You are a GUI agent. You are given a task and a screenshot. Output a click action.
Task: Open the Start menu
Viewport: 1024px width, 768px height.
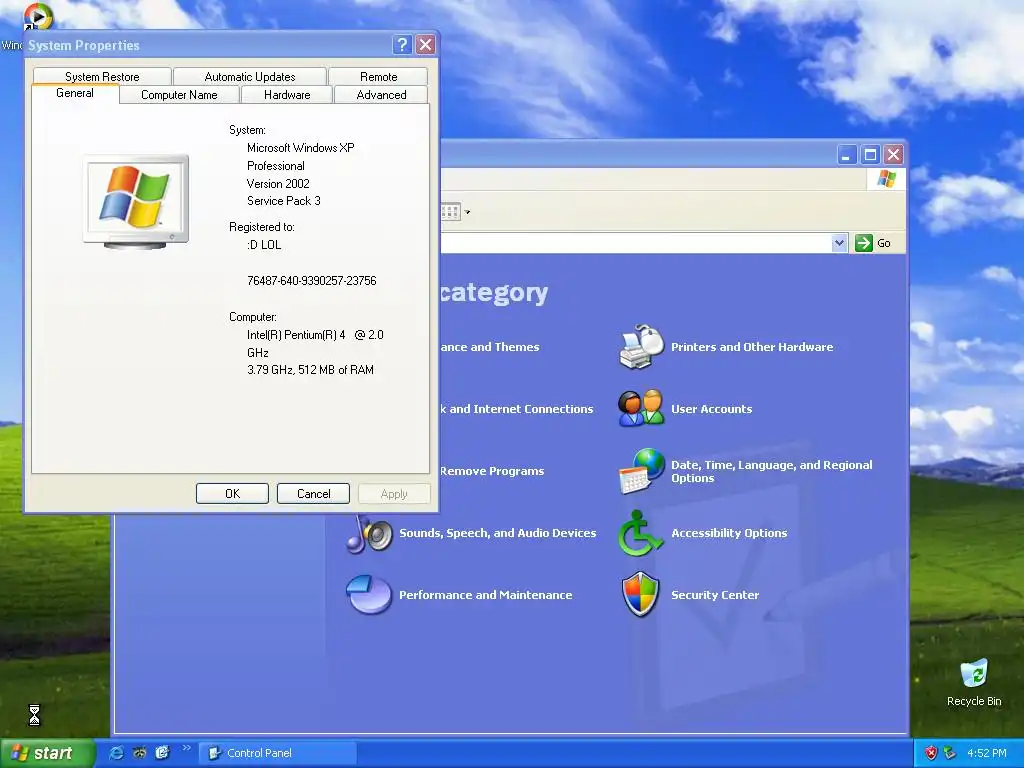click(47, 753)
